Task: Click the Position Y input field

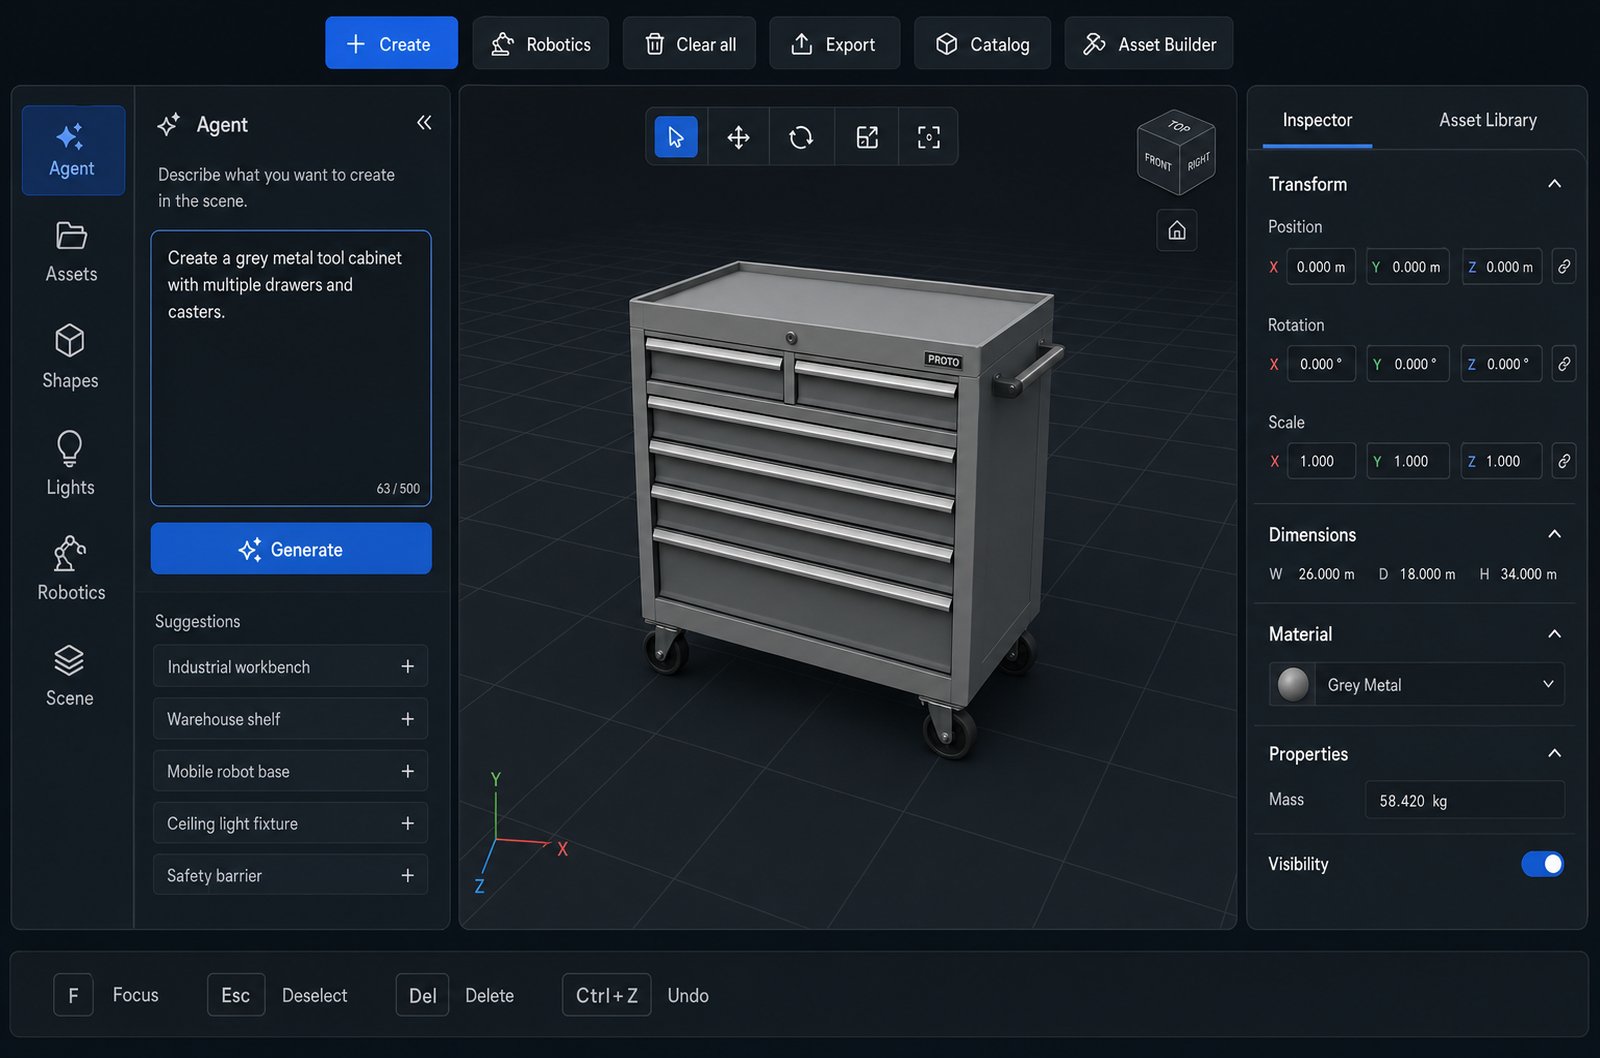Action: [x=1408, y=267]
